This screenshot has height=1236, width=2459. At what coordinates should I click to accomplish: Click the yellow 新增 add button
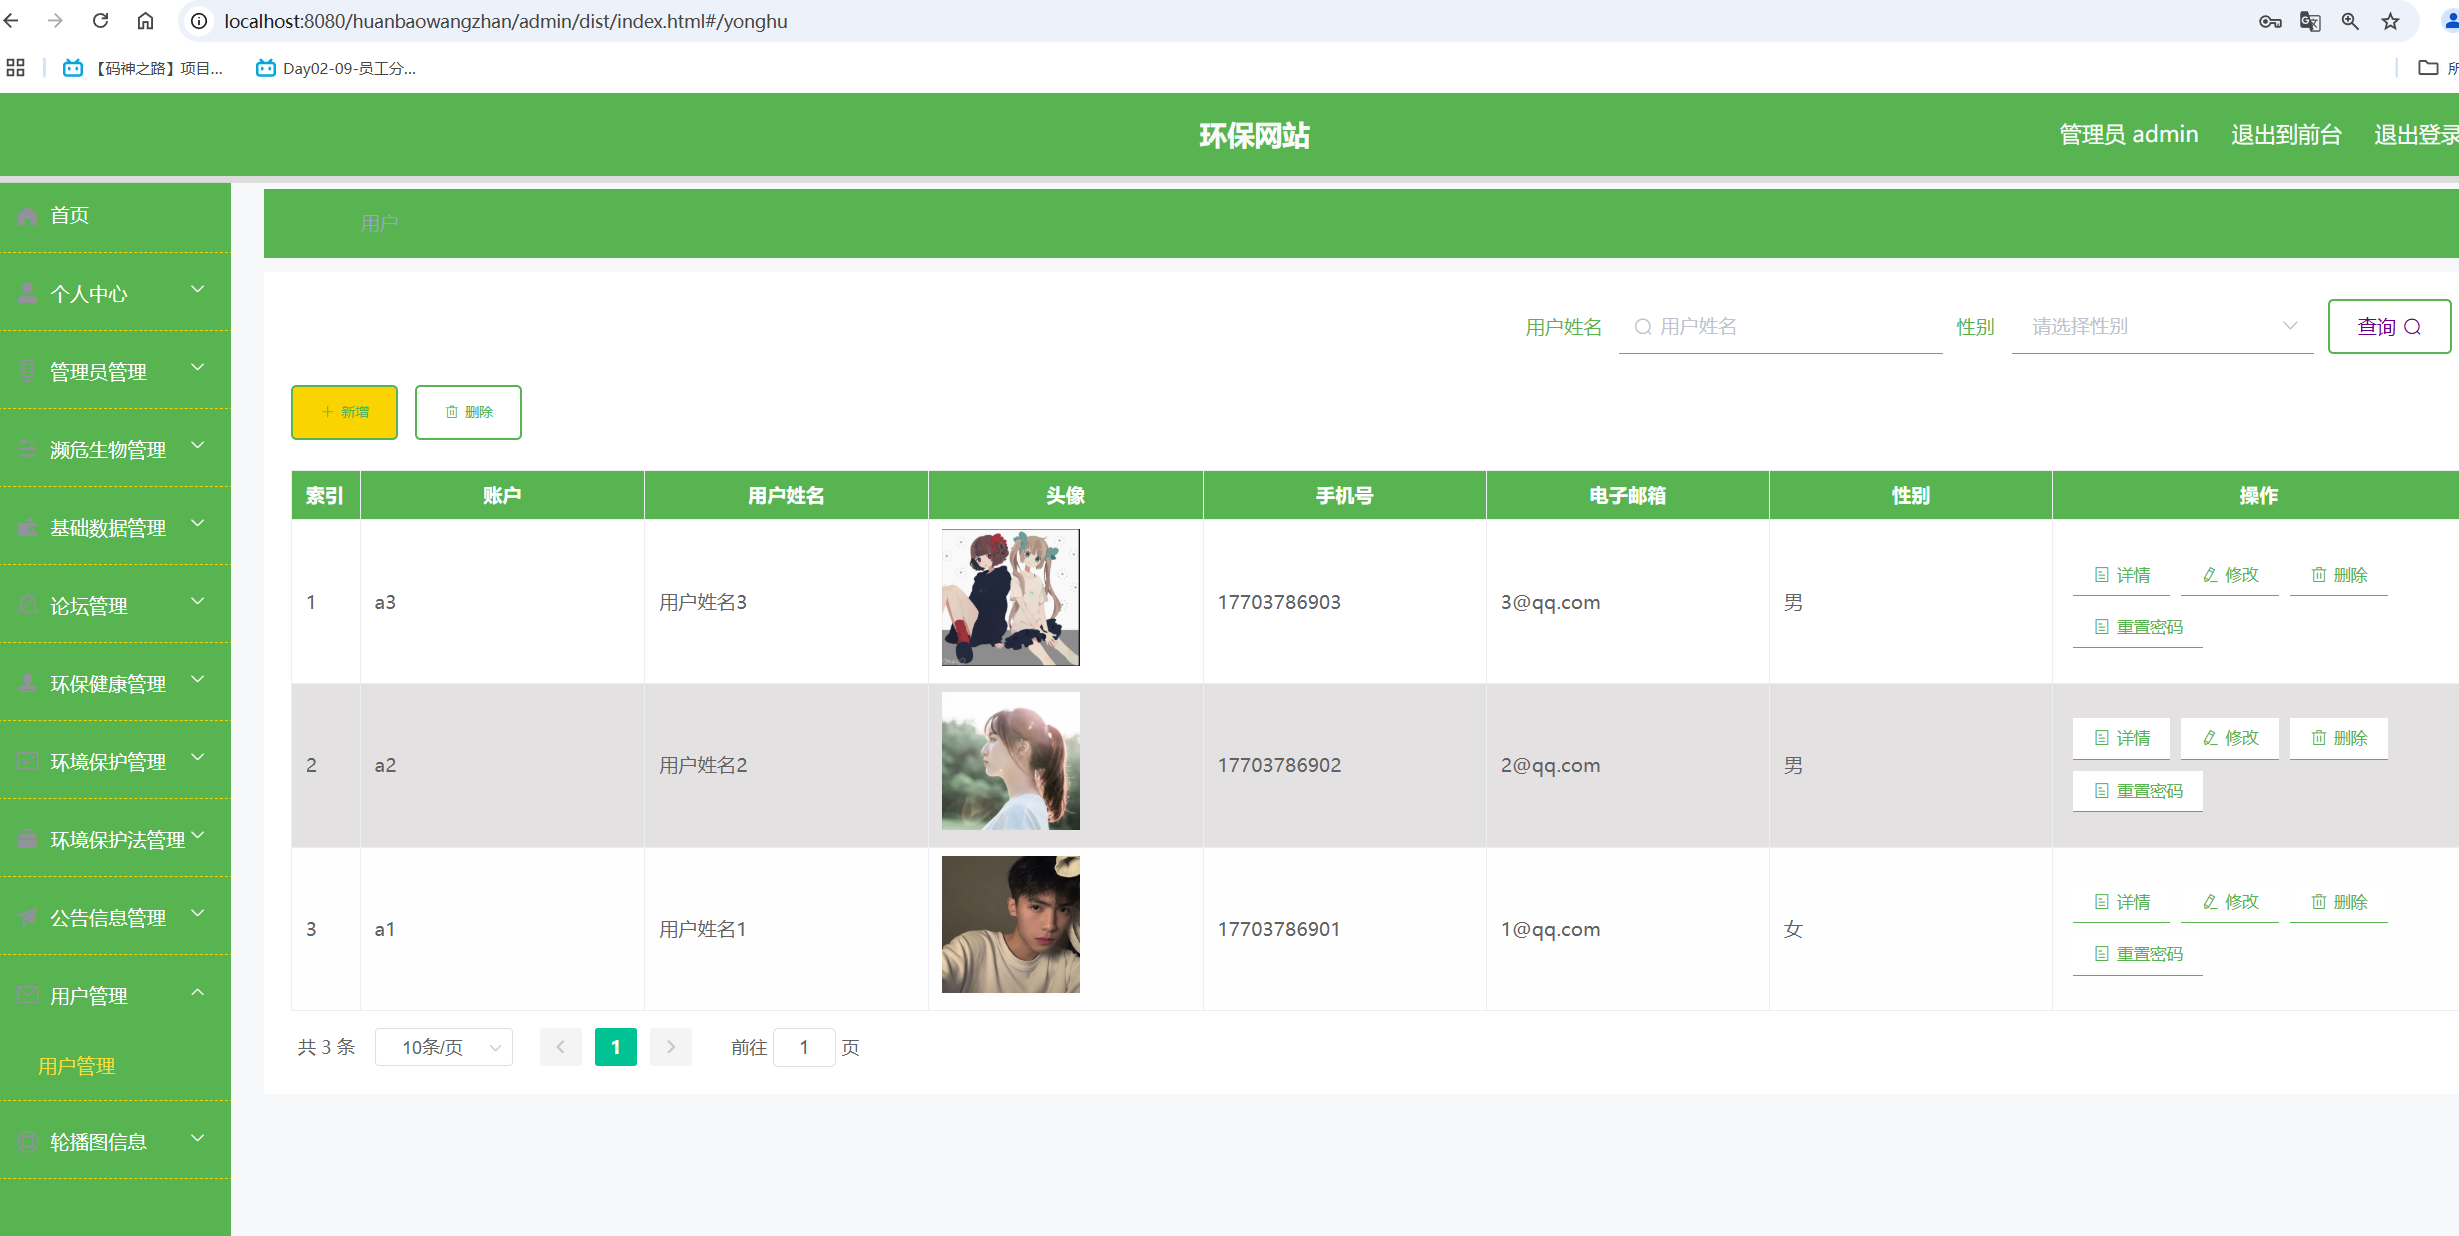pos(344,412)
